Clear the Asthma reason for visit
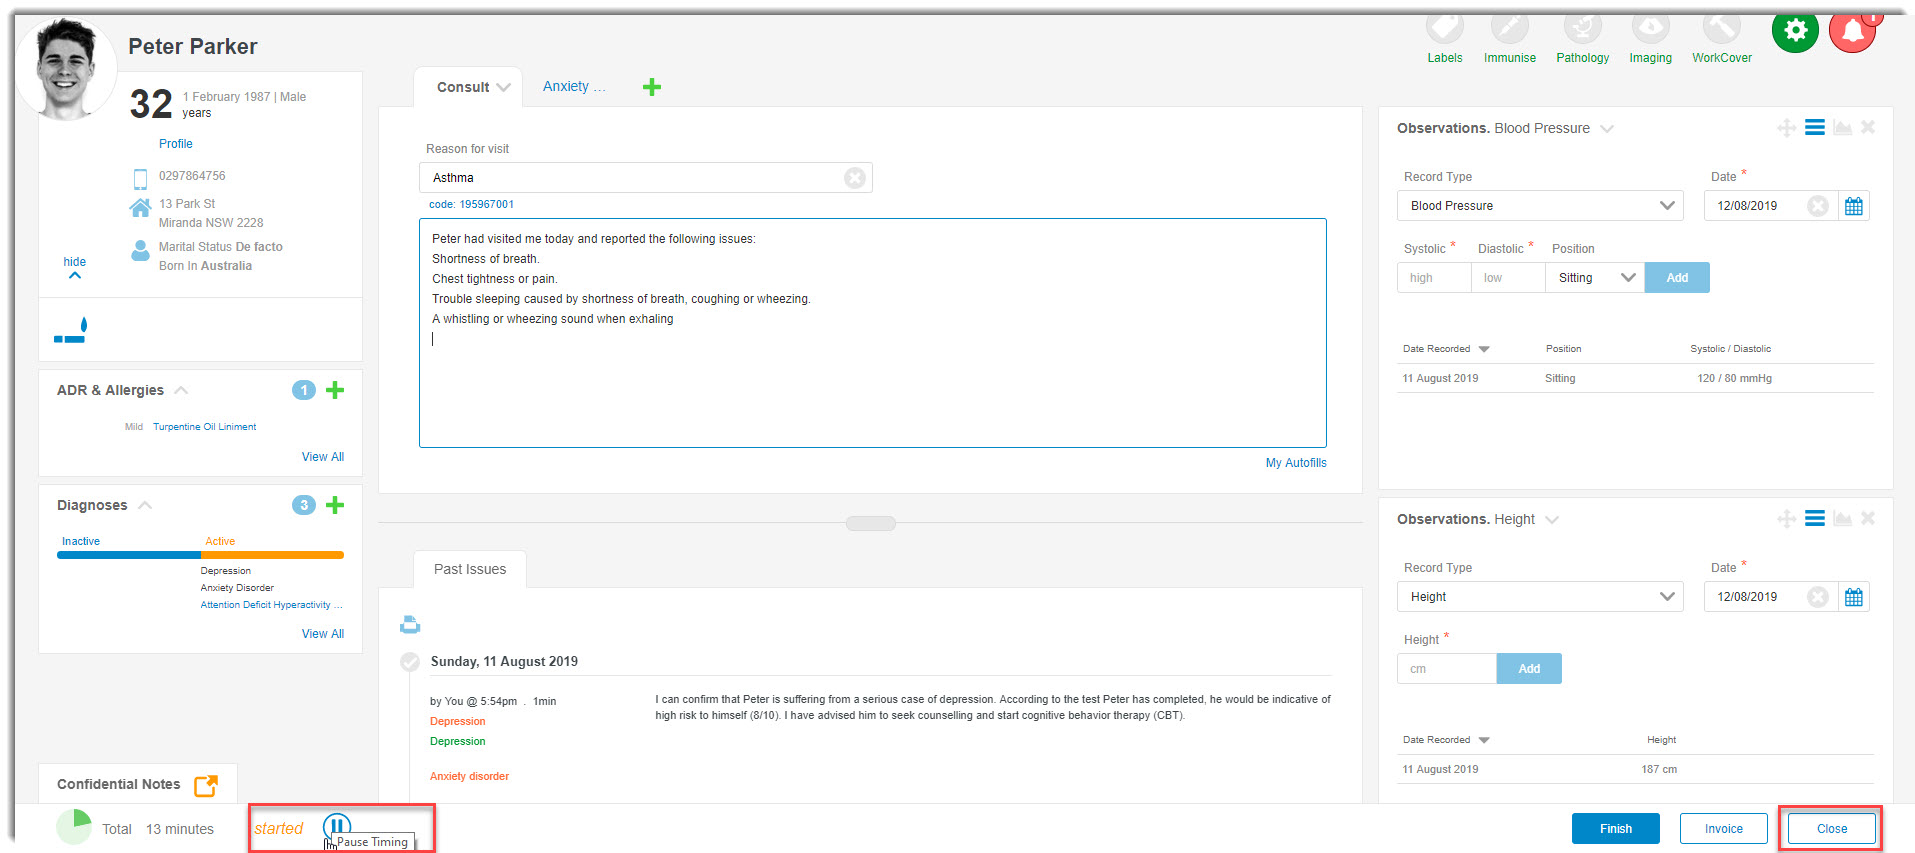The image size is (1915, 853). tap(854, 178)
